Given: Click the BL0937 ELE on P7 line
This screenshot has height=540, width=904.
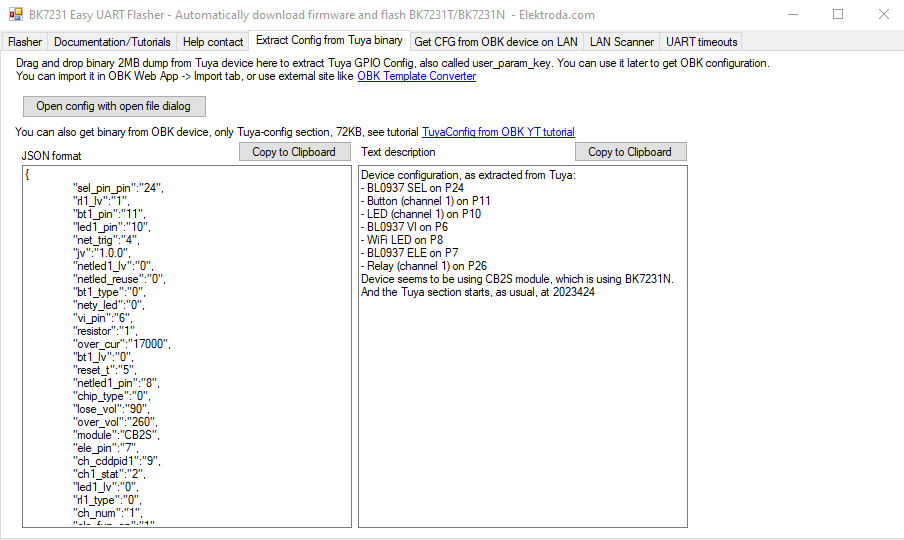Looking at the screenshot, I should (409, 253).
